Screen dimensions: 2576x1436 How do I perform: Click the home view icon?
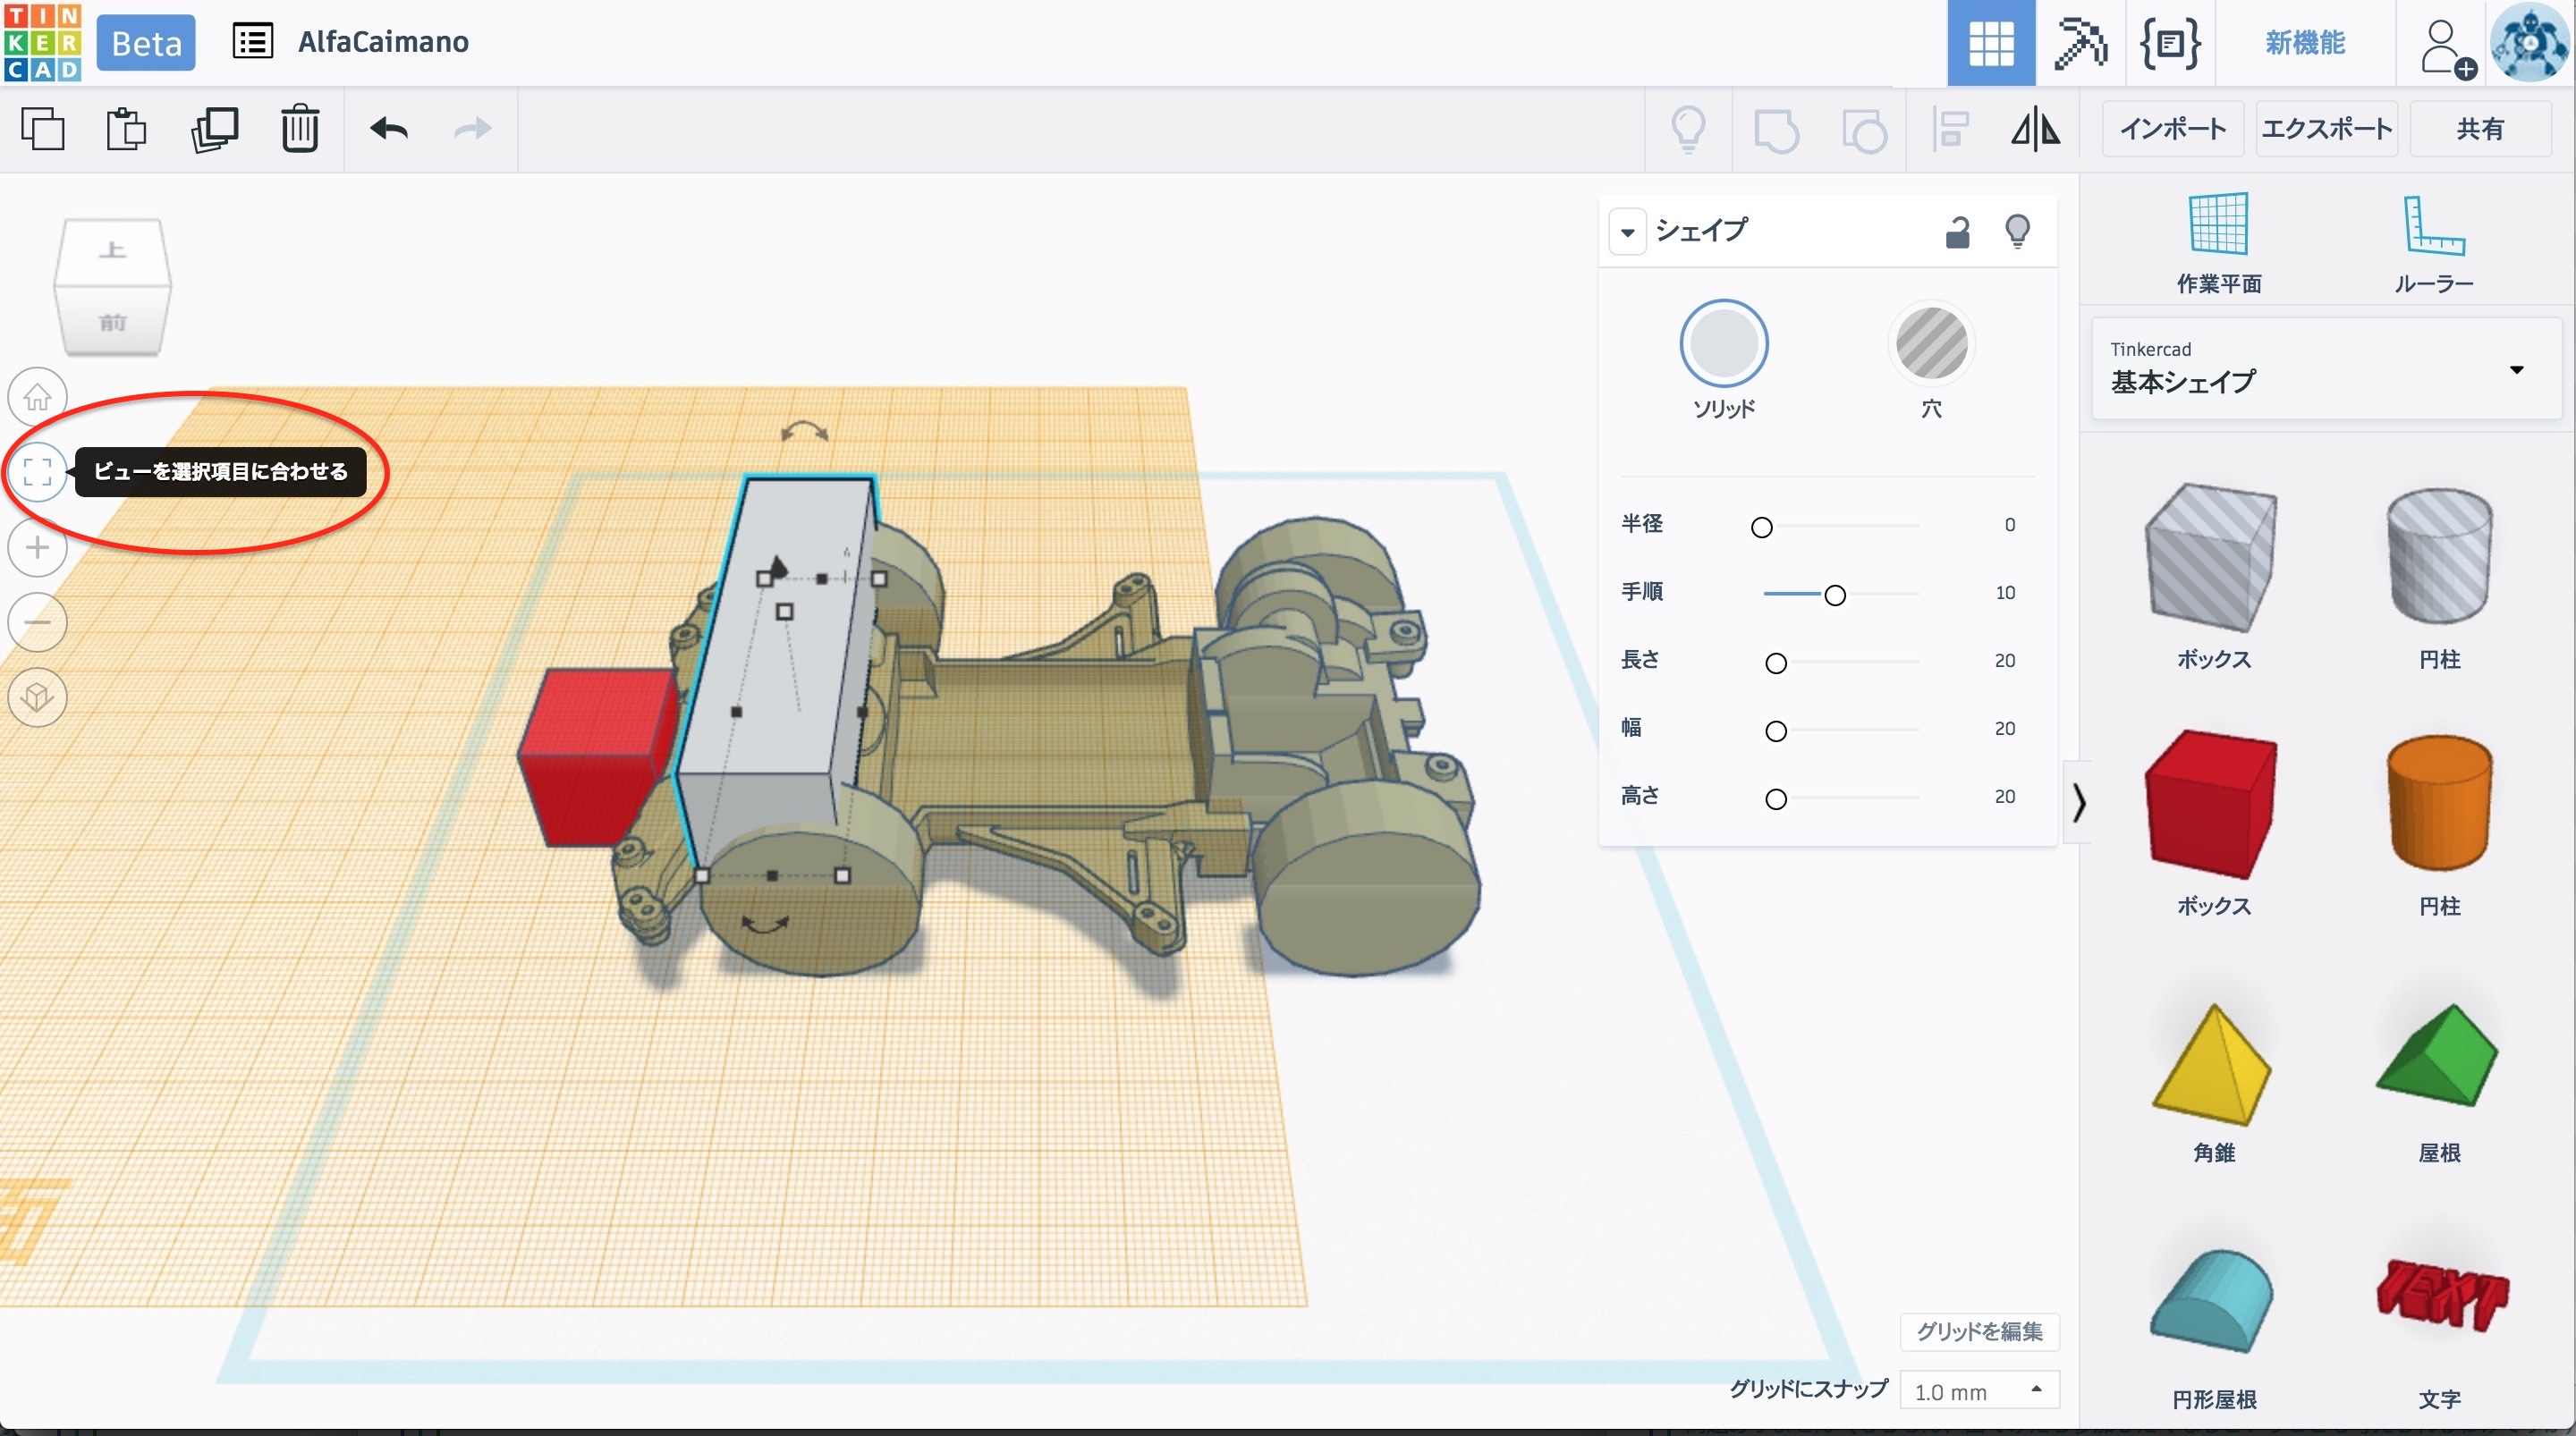pos(37,398)
